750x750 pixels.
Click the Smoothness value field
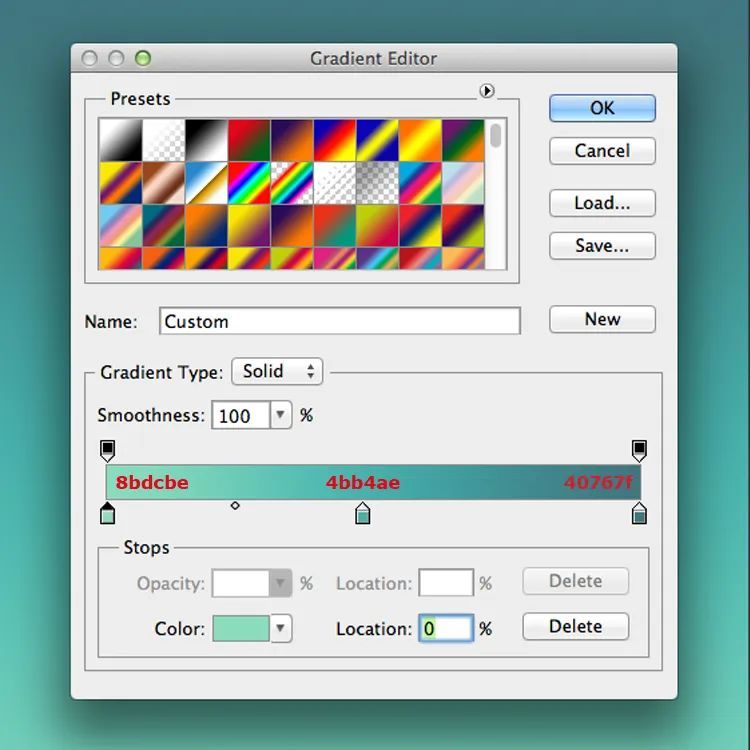[241, 415]
